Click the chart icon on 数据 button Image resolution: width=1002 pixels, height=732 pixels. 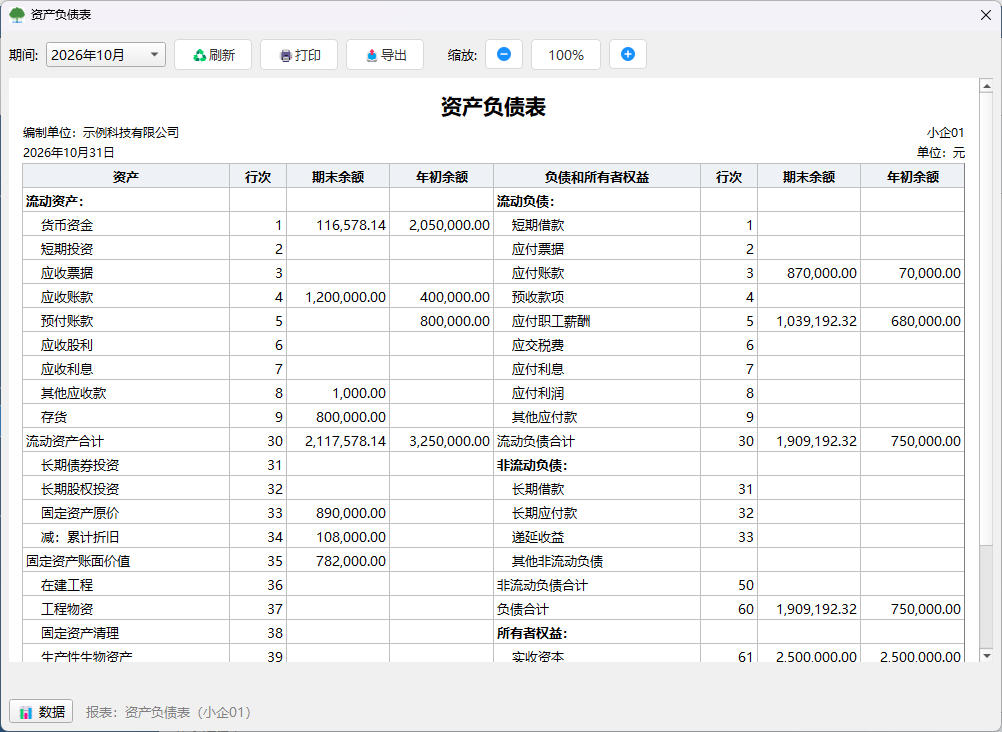pyautogui.click(x=26, y=712)
